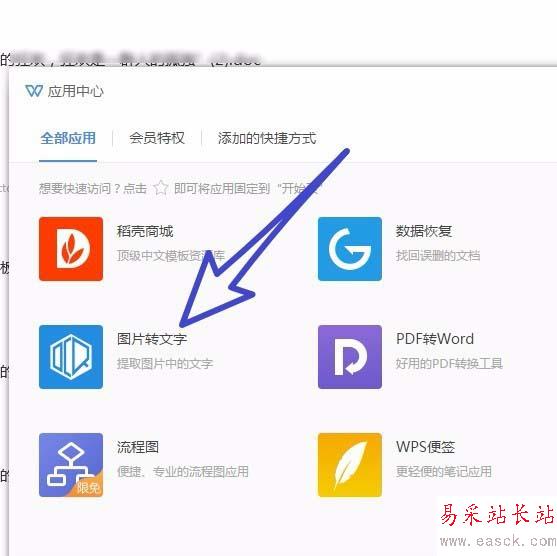
Task: Click the star icon in the hint text
Action: pyautogui.click(x=161, y=188)
